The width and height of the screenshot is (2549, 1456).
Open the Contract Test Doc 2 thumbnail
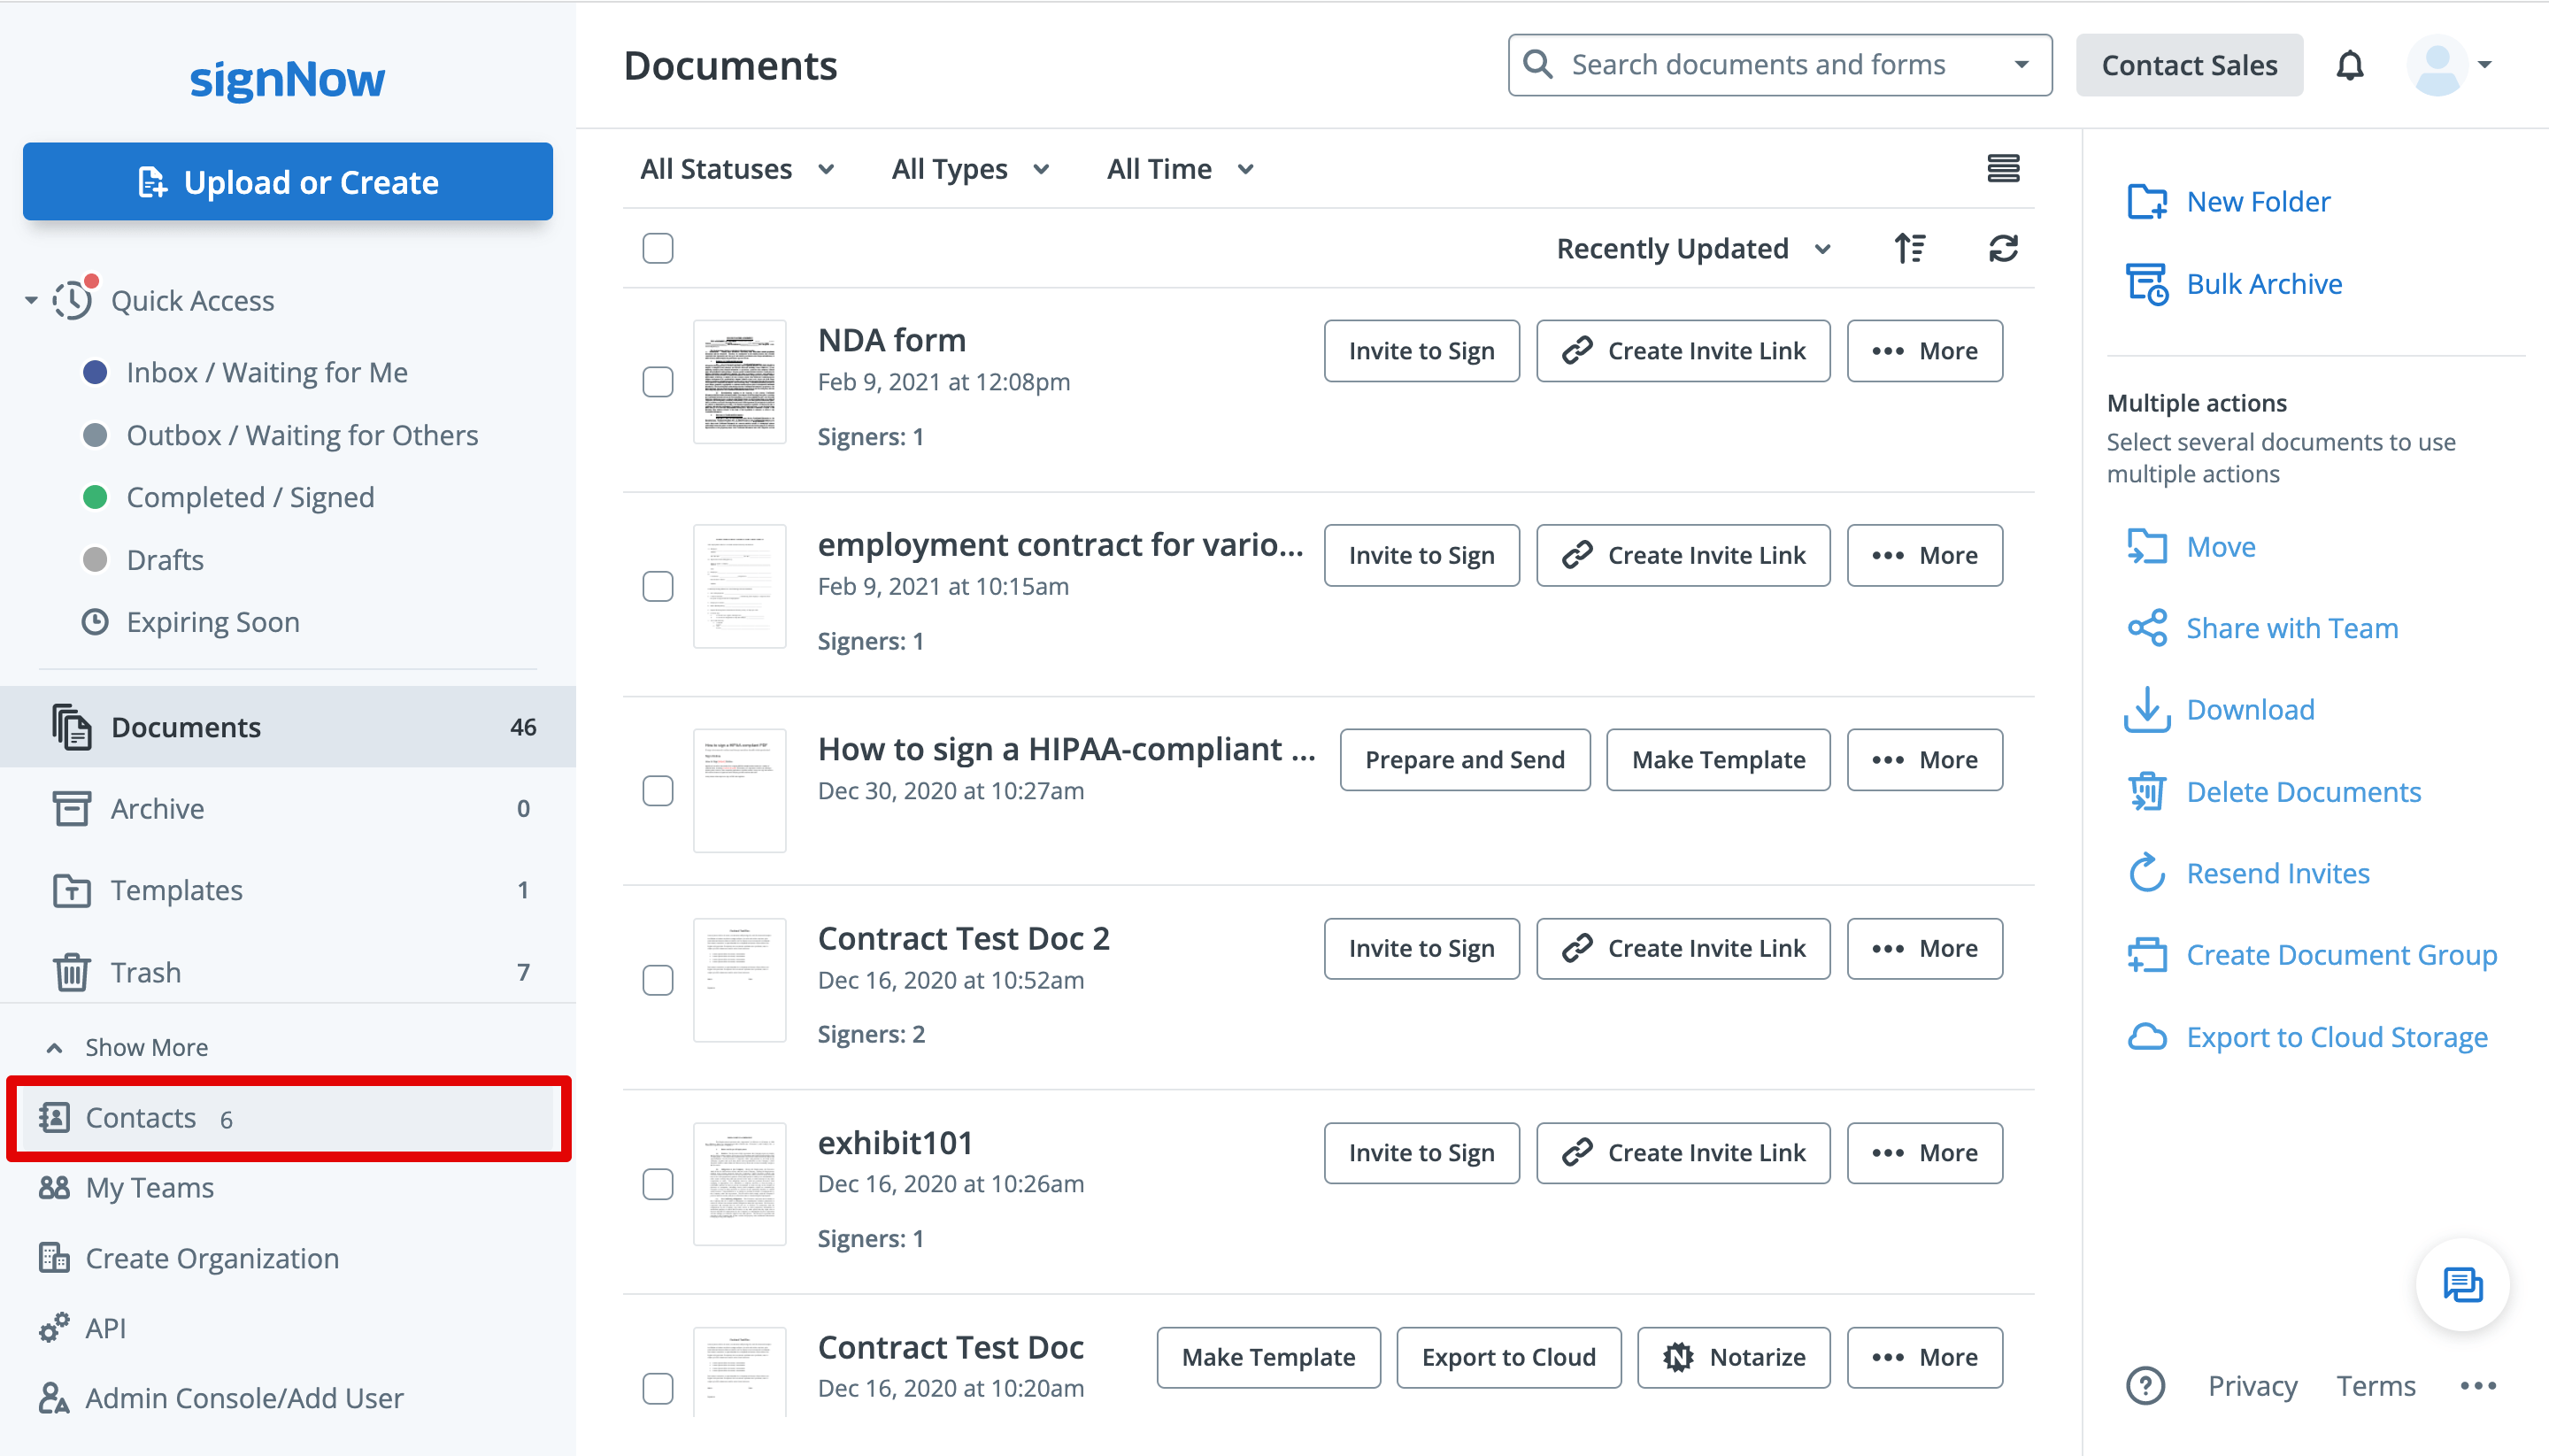coord(739,979)
